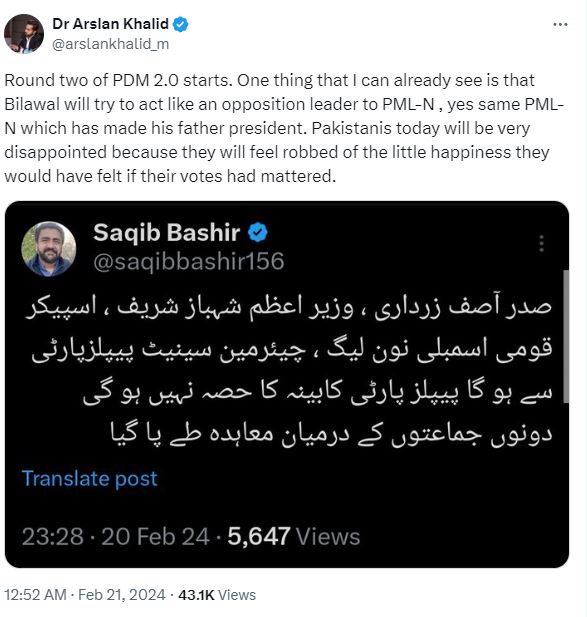Click the tweet text starting Round two
Screen dimensions: 587x617
(x=284, y=128)
